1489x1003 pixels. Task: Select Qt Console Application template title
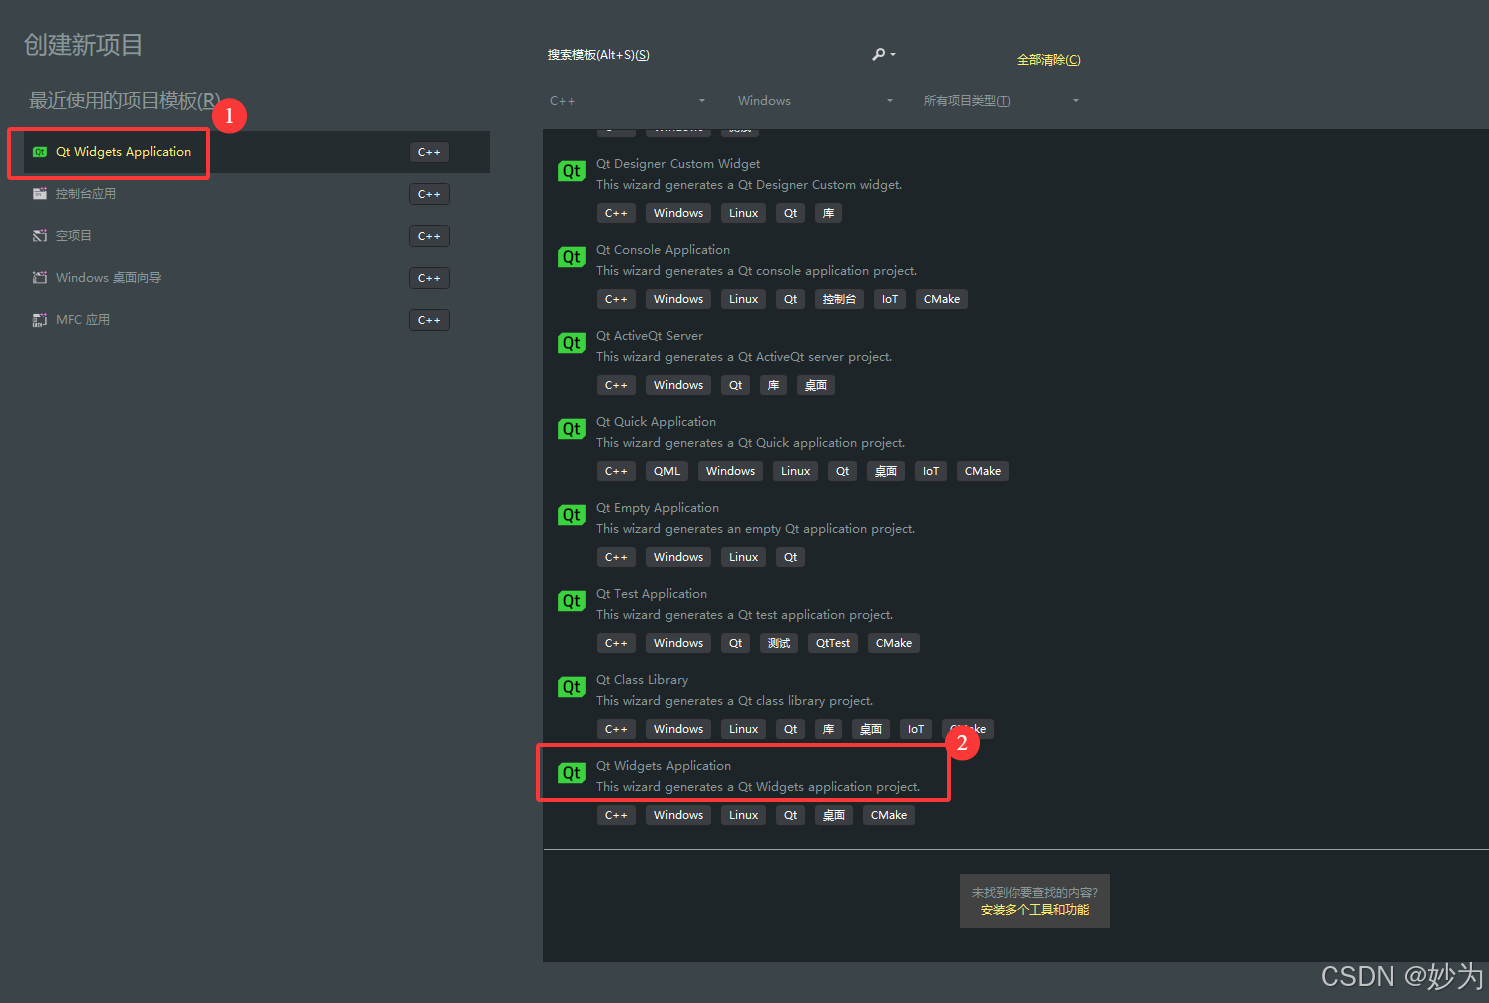tap(663, 250)
